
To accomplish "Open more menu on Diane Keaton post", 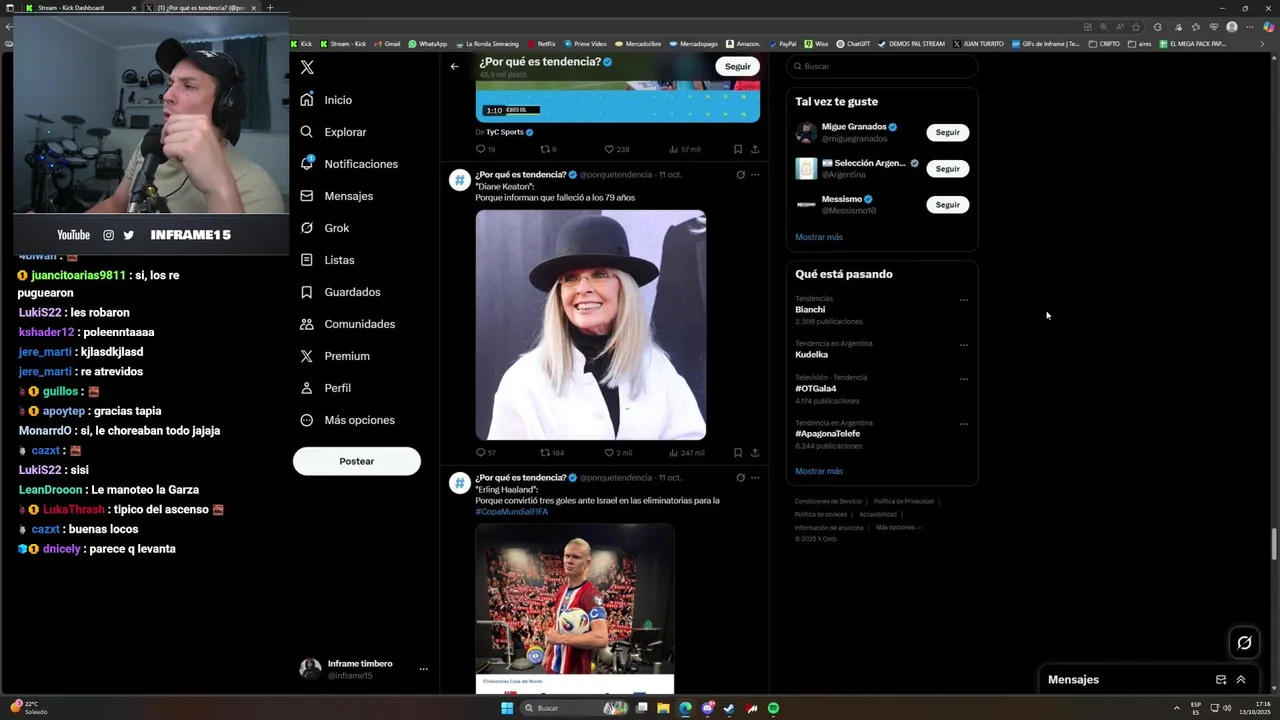I will [755, 174].
